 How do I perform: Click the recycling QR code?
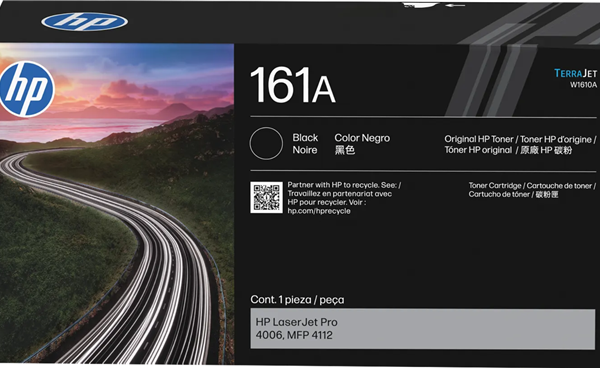[x=266, y=197]
